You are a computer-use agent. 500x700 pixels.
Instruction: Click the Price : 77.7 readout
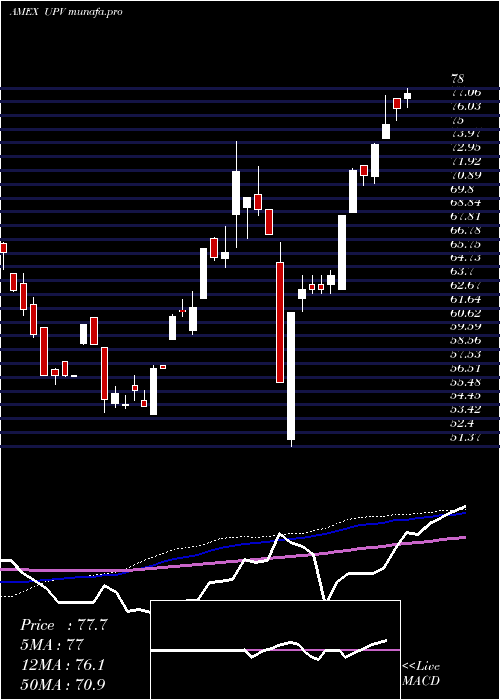[64, 625]
